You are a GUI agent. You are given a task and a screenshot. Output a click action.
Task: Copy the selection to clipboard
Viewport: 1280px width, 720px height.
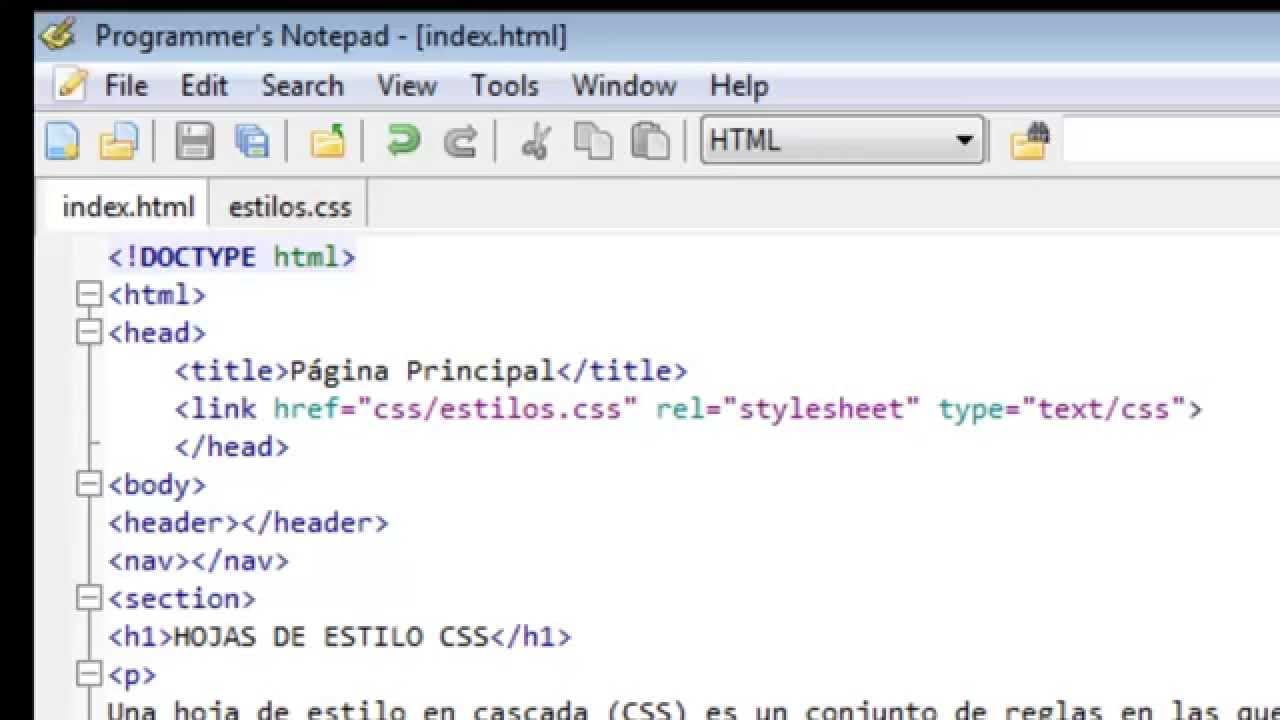click(593, 141)
